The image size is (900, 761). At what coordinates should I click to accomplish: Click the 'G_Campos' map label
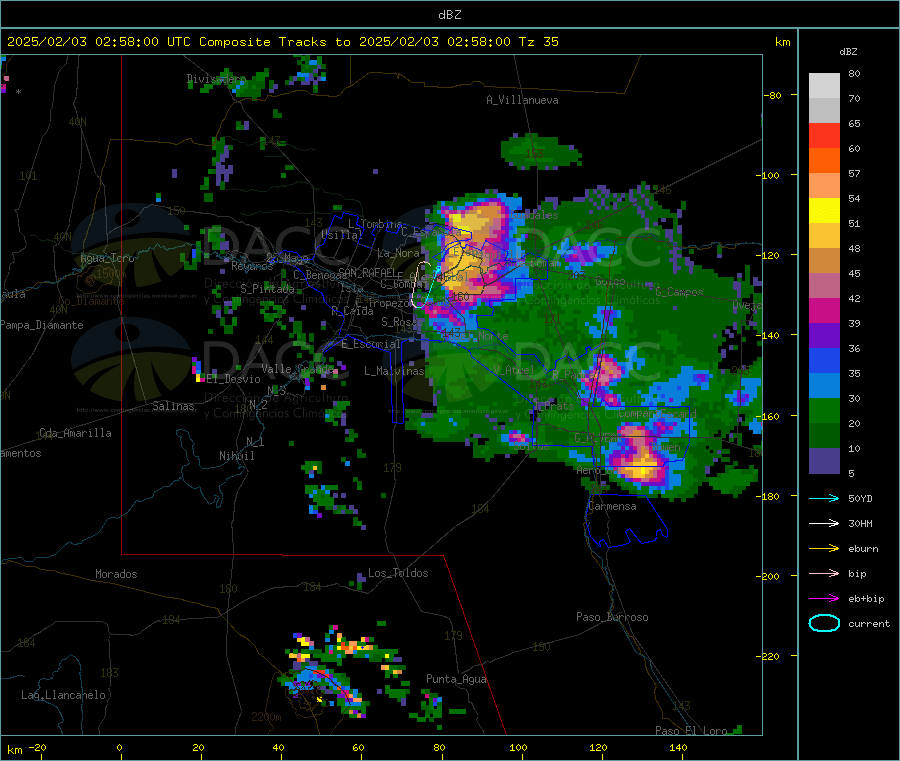click(679, 292)
